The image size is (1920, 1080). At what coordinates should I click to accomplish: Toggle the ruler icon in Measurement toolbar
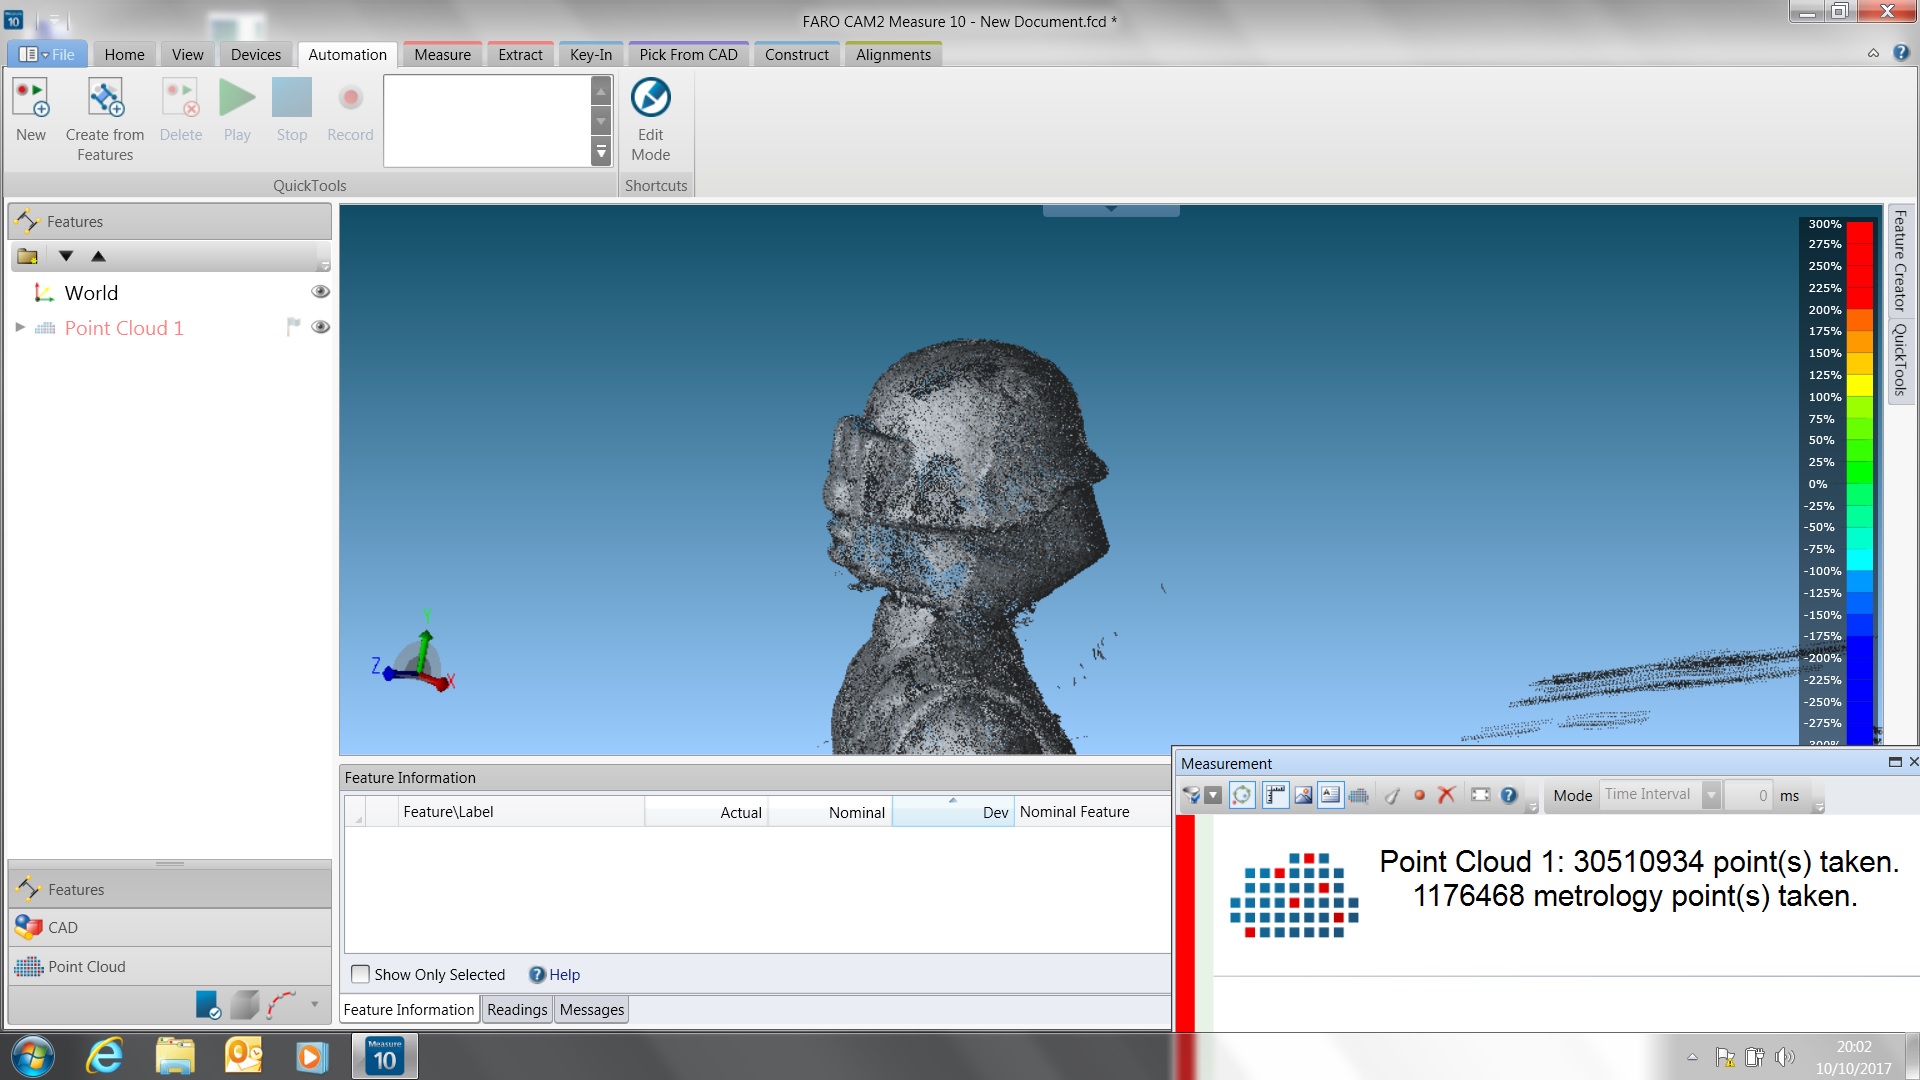[x=1275, y=796]
